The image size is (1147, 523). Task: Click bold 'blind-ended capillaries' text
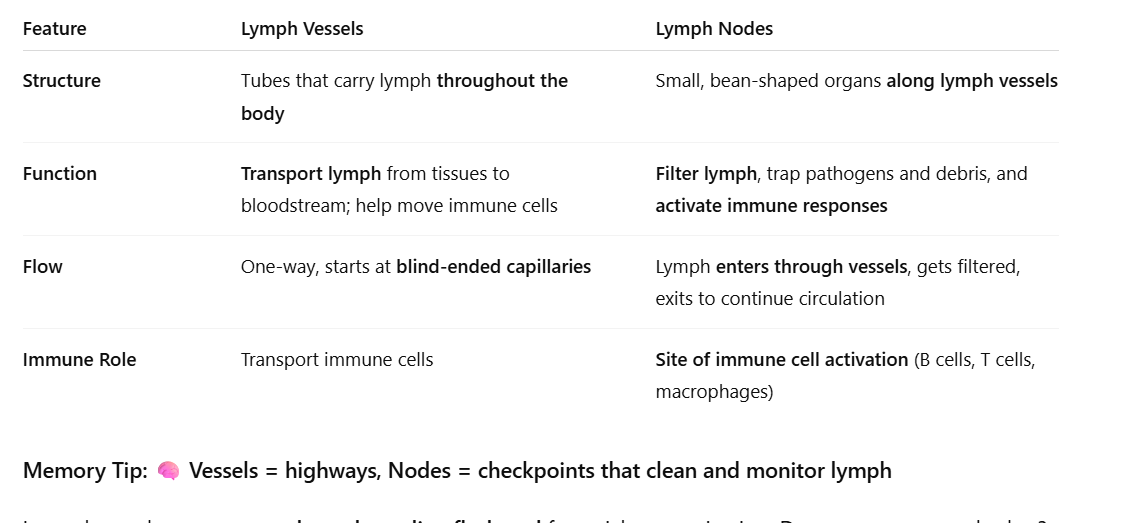click(x=493, y=267)
